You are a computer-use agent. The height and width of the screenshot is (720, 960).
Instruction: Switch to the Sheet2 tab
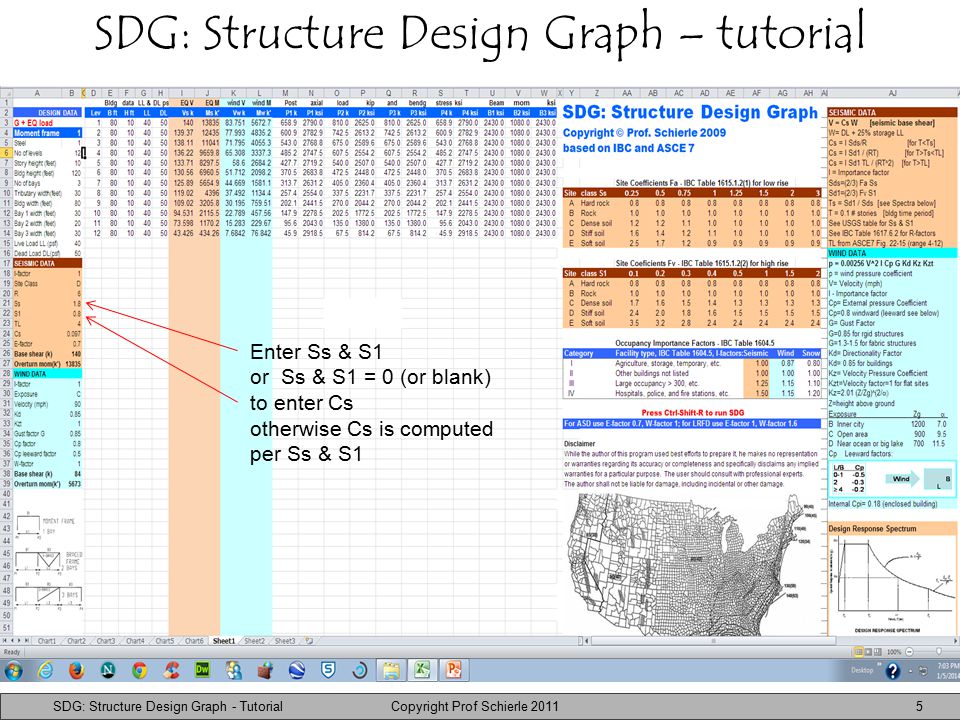(x=254, y=641)
